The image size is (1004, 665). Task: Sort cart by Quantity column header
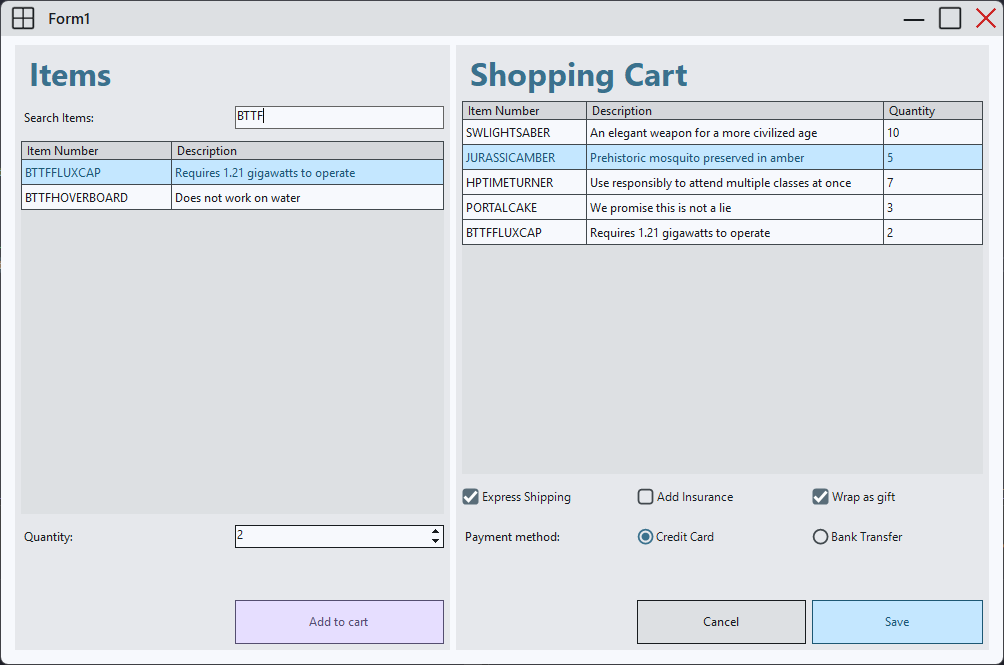[932, 111]
